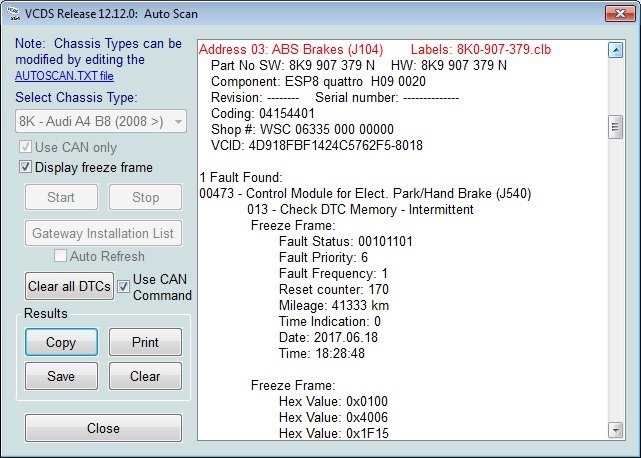641x458 pixels.
Task: Open the chassis type dropdown 8K Audi A4
Action: 101,121
